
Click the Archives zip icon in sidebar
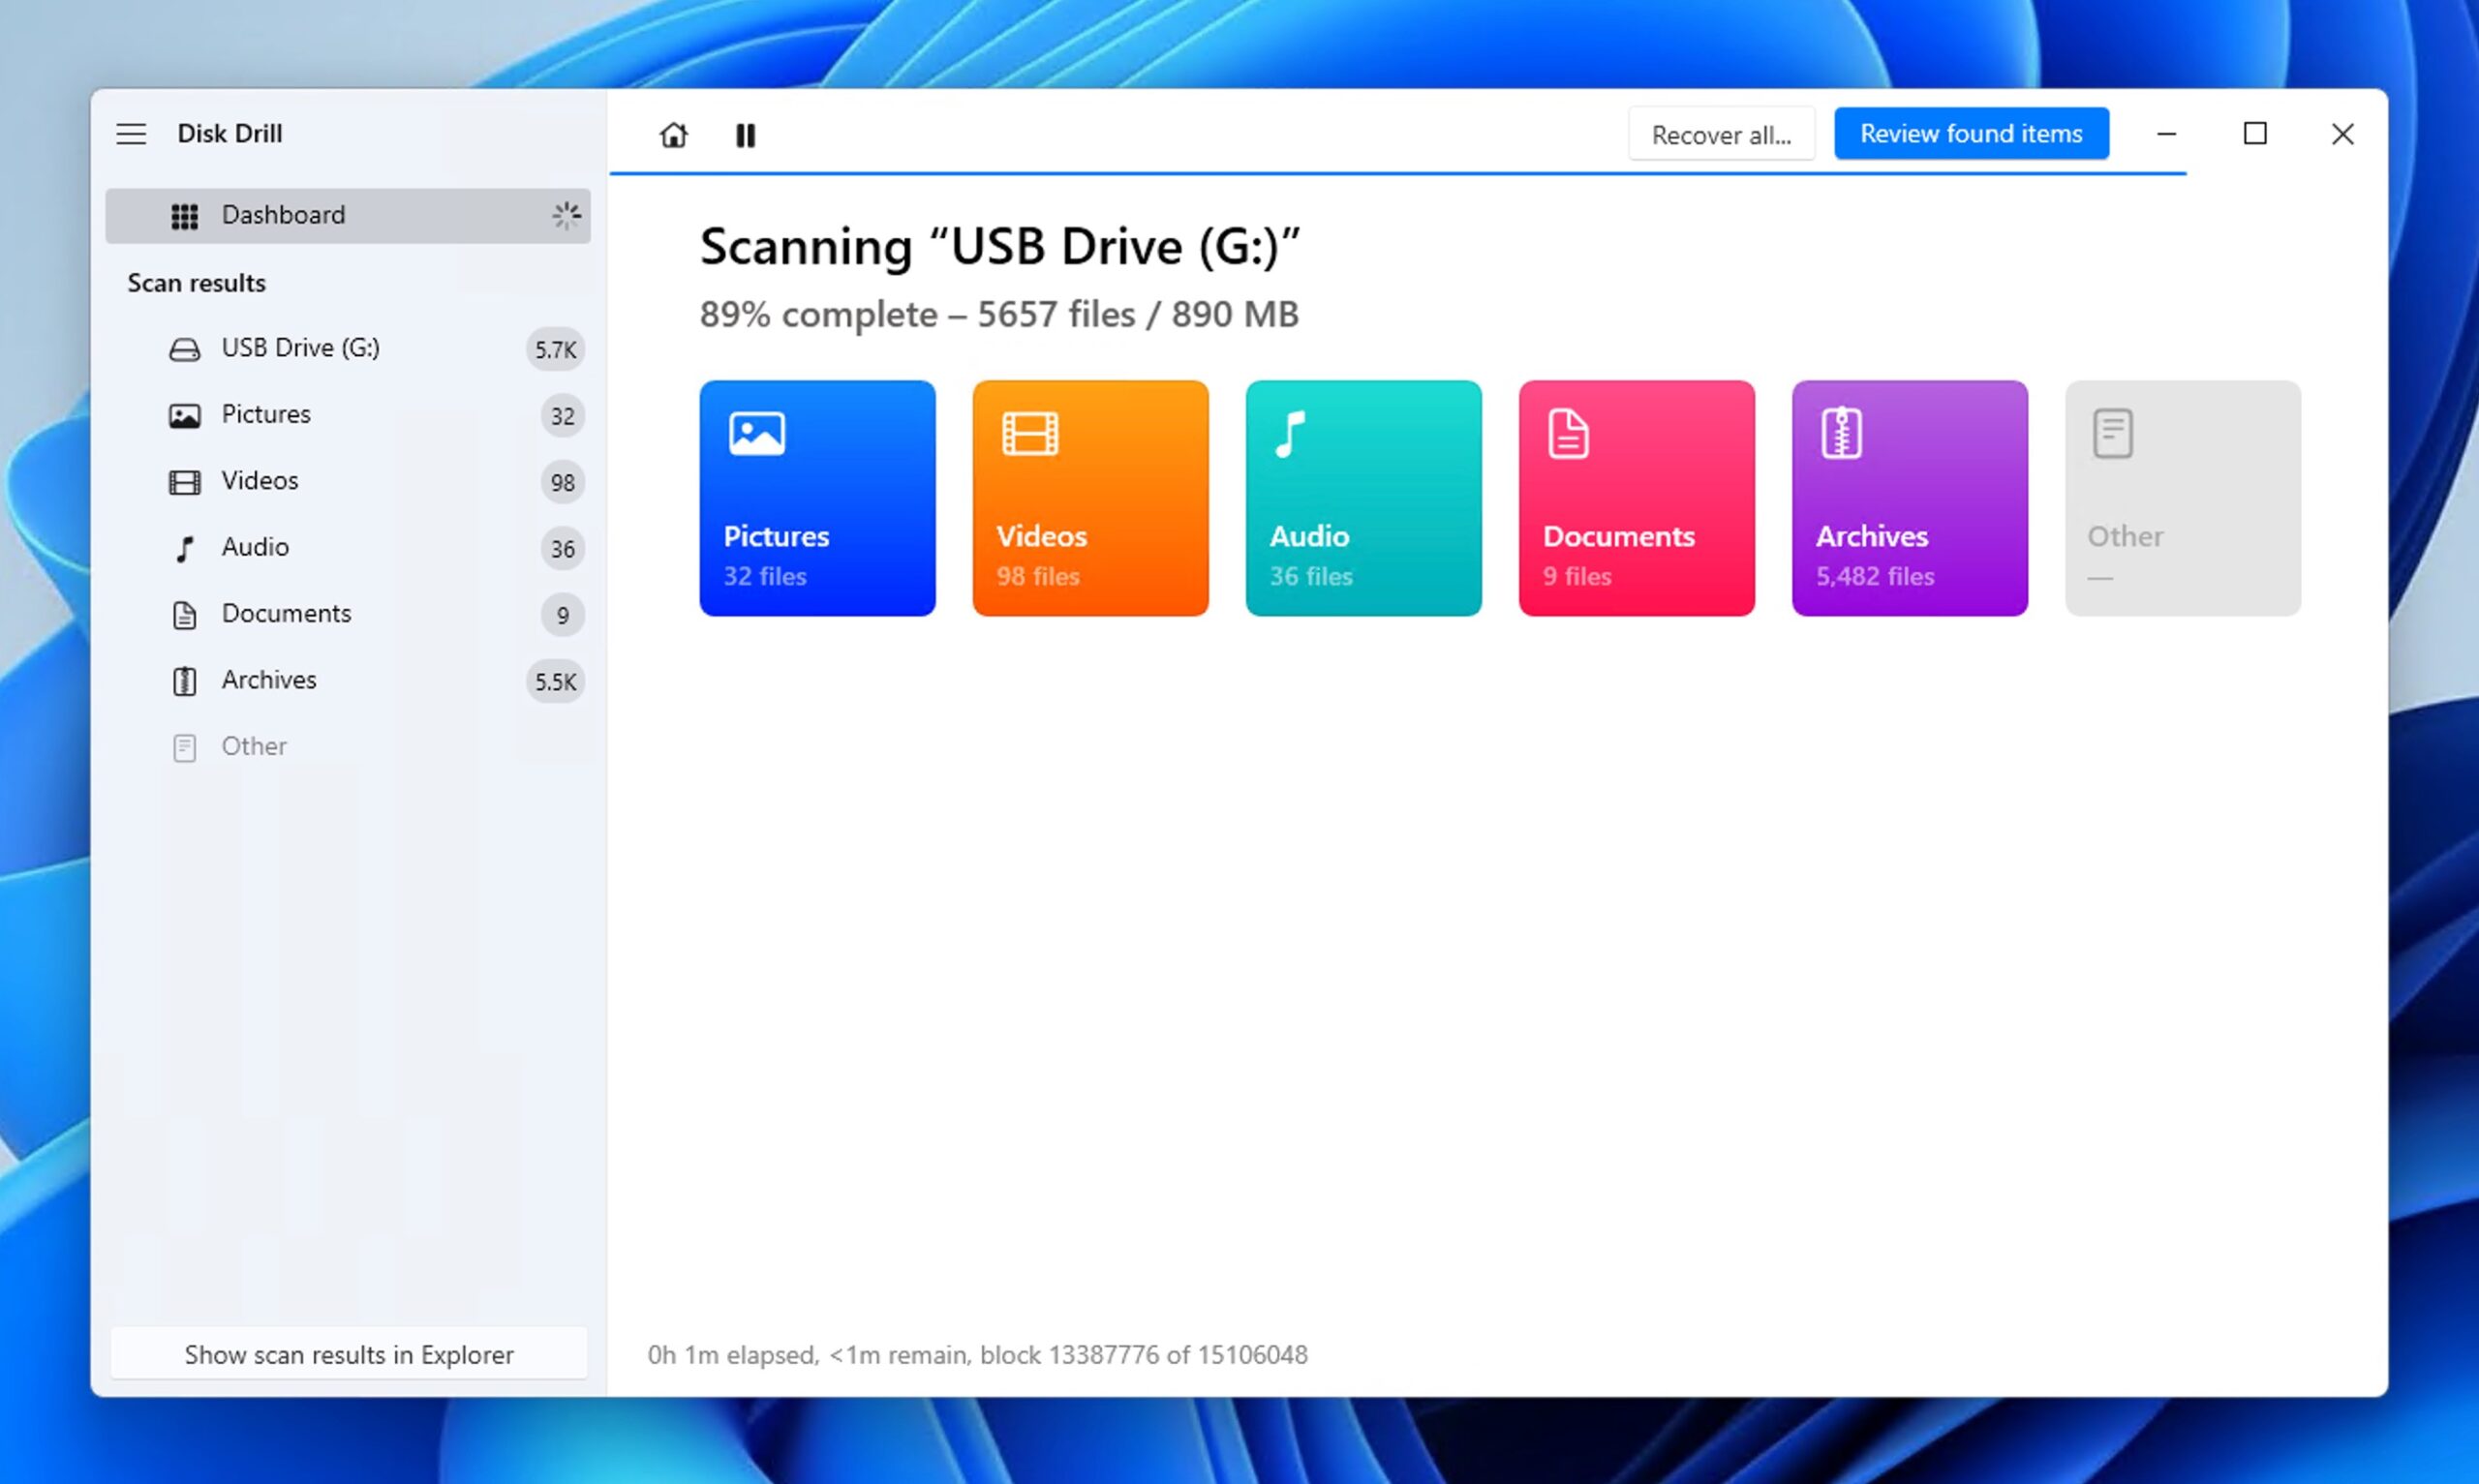(185, 680)
